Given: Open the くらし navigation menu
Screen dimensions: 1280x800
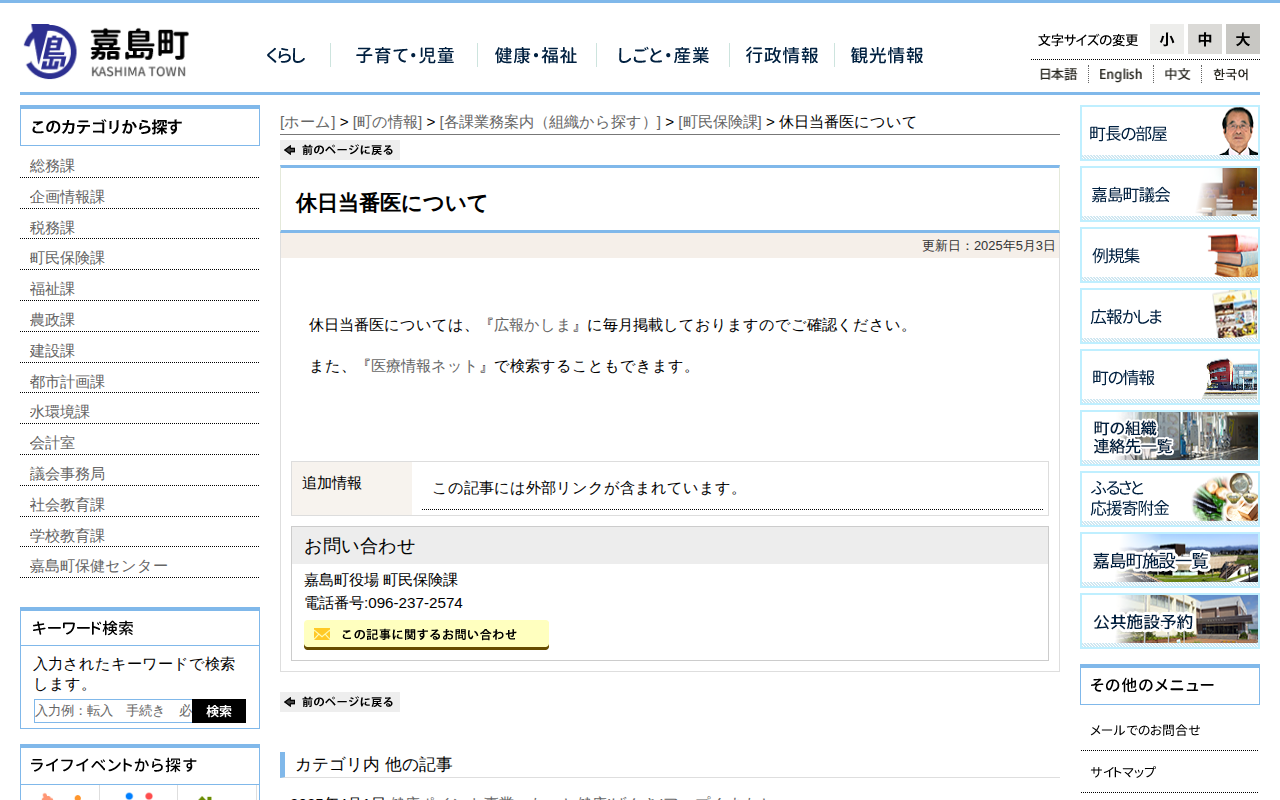Looking at the screenshot, I should (285, 56).
